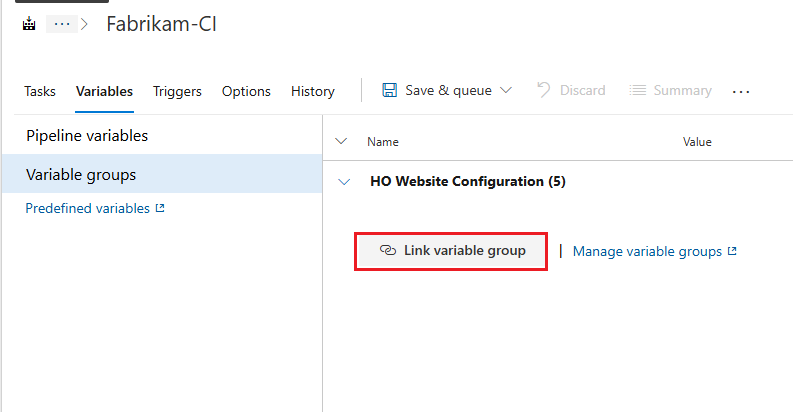
Task: Open the breadcrumb ellipsis menu
Action: 61,25
